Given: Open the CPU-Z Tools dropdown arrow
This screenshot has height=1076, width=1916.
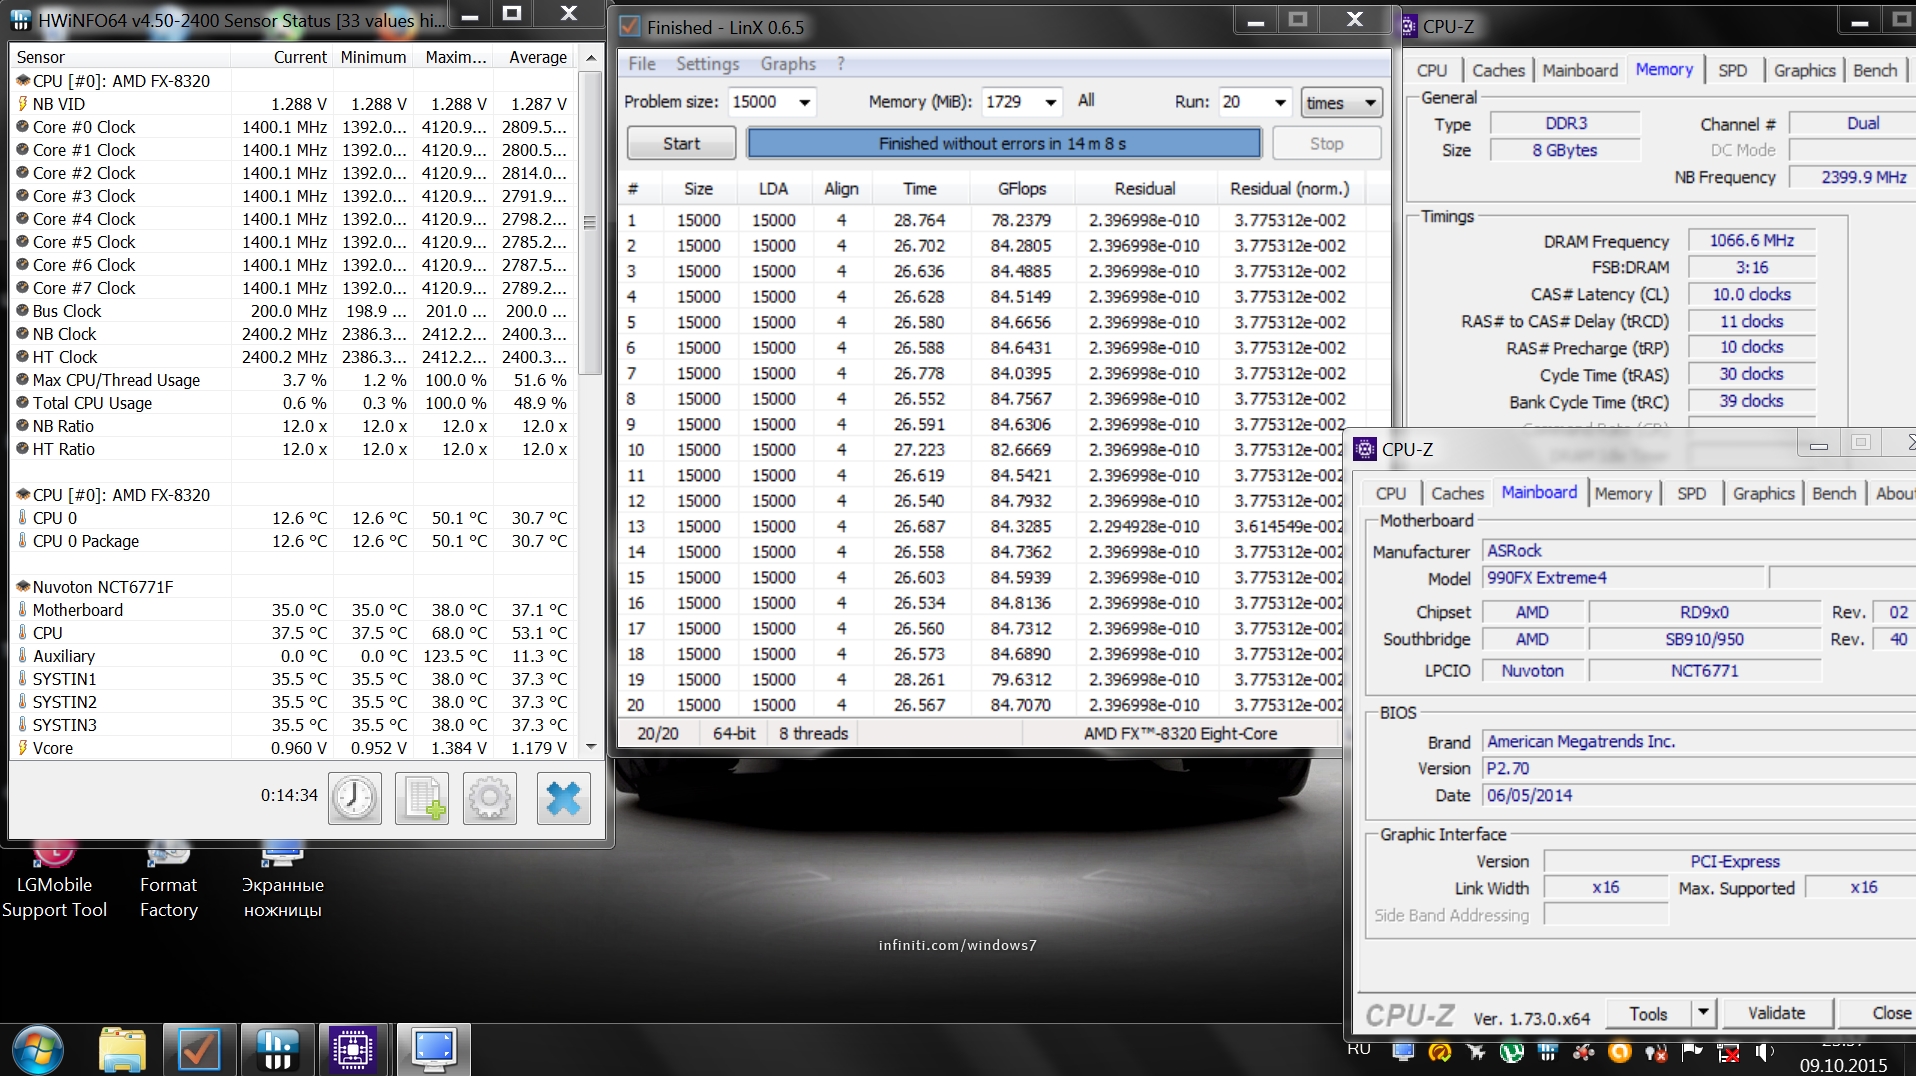Looking at the screenshot, I should (x=1704, y=1013).
